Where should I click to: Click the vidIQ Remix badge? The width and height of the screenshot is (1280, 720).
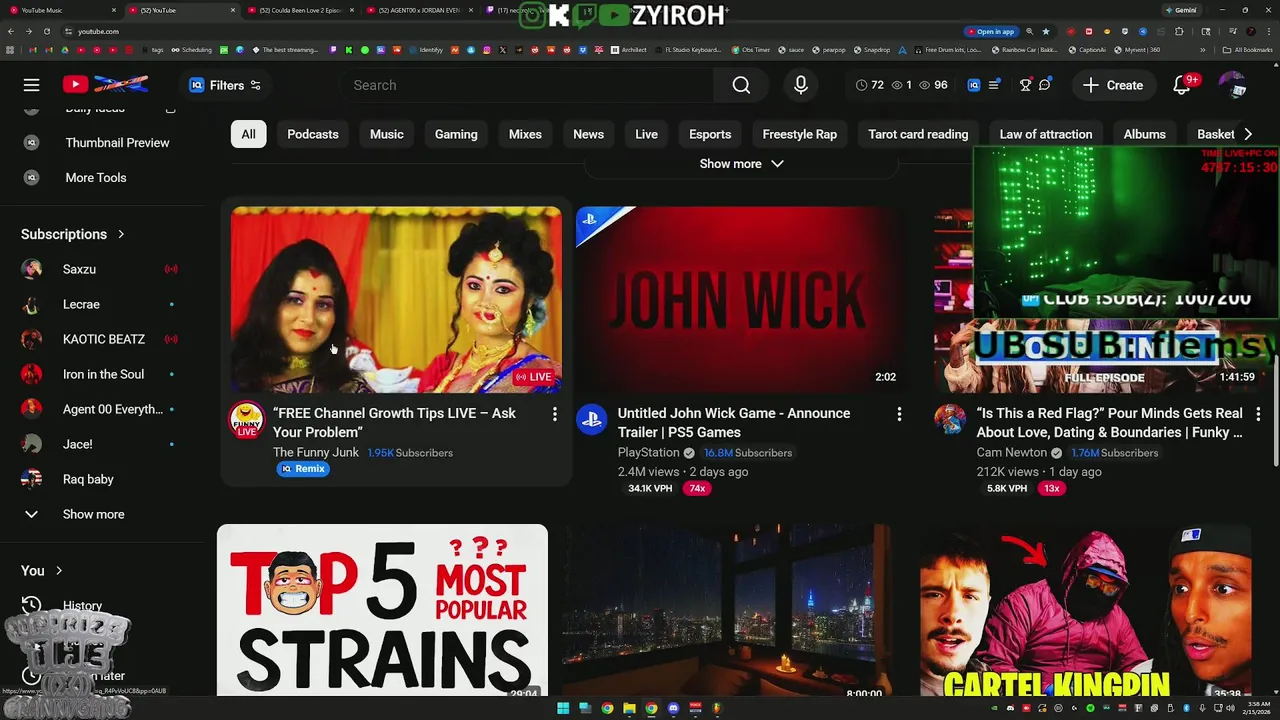click(303, 469)
